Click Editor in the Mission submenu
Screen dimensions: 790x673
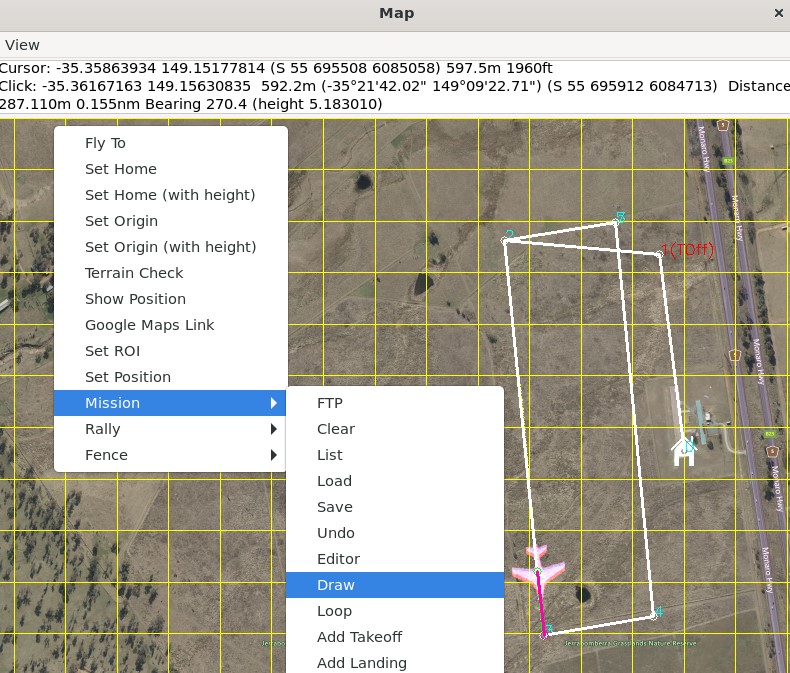coord(338,559)
